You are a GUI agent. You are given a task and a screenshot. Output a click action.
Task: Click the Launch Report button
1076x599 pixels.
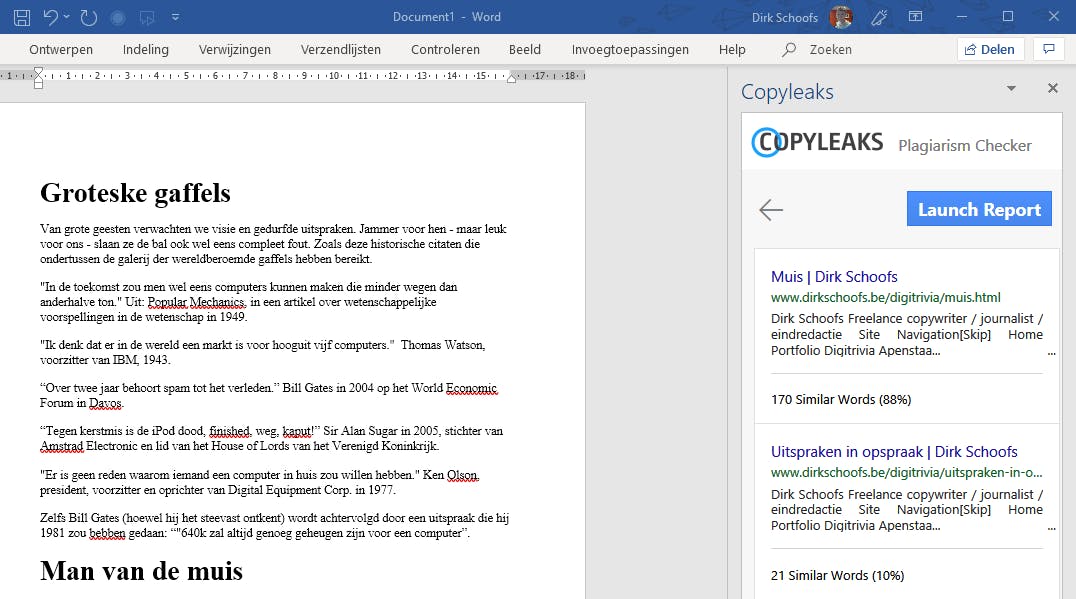[x=979, y=209]
